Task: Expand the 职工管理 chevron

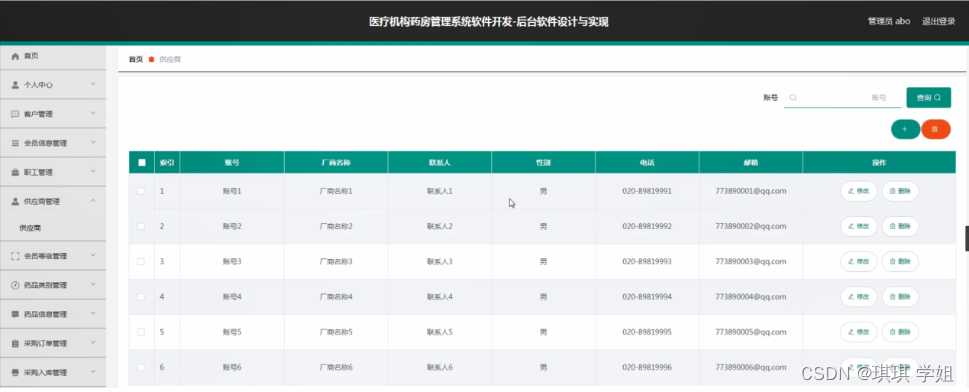Action: 93,171
